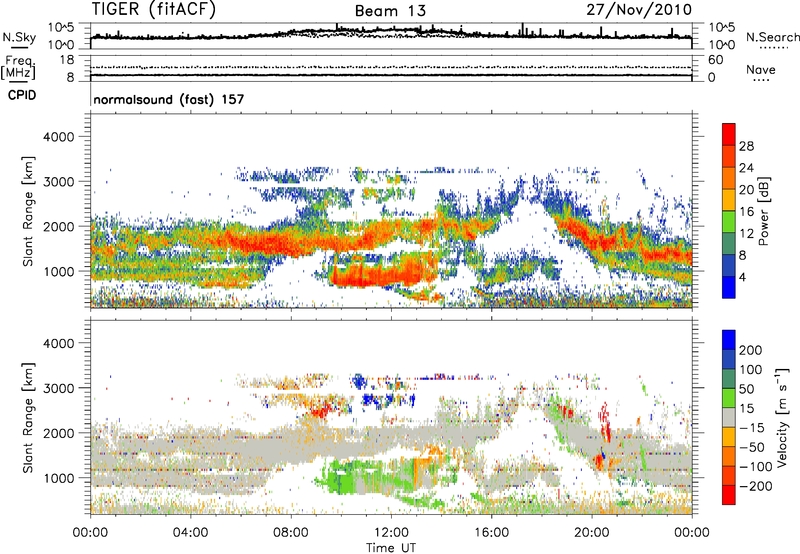
Task: Click the 'TIGER (fitACF)' plot title
Action: (x=154, y=9)
